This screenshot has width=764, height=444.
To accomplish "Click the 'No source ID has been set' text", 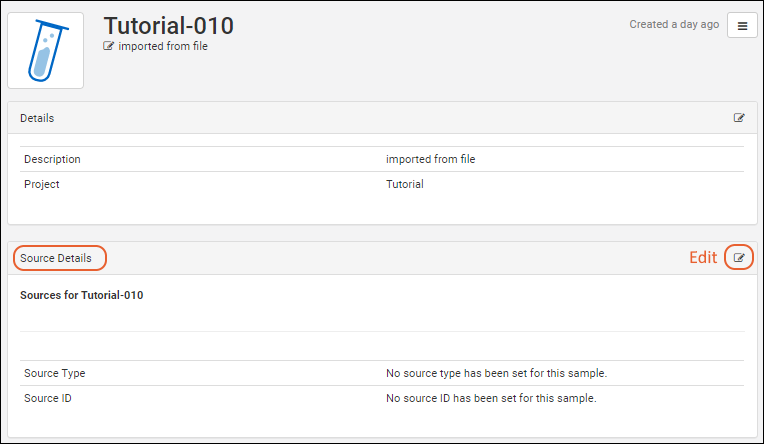I will pos(491,398).
